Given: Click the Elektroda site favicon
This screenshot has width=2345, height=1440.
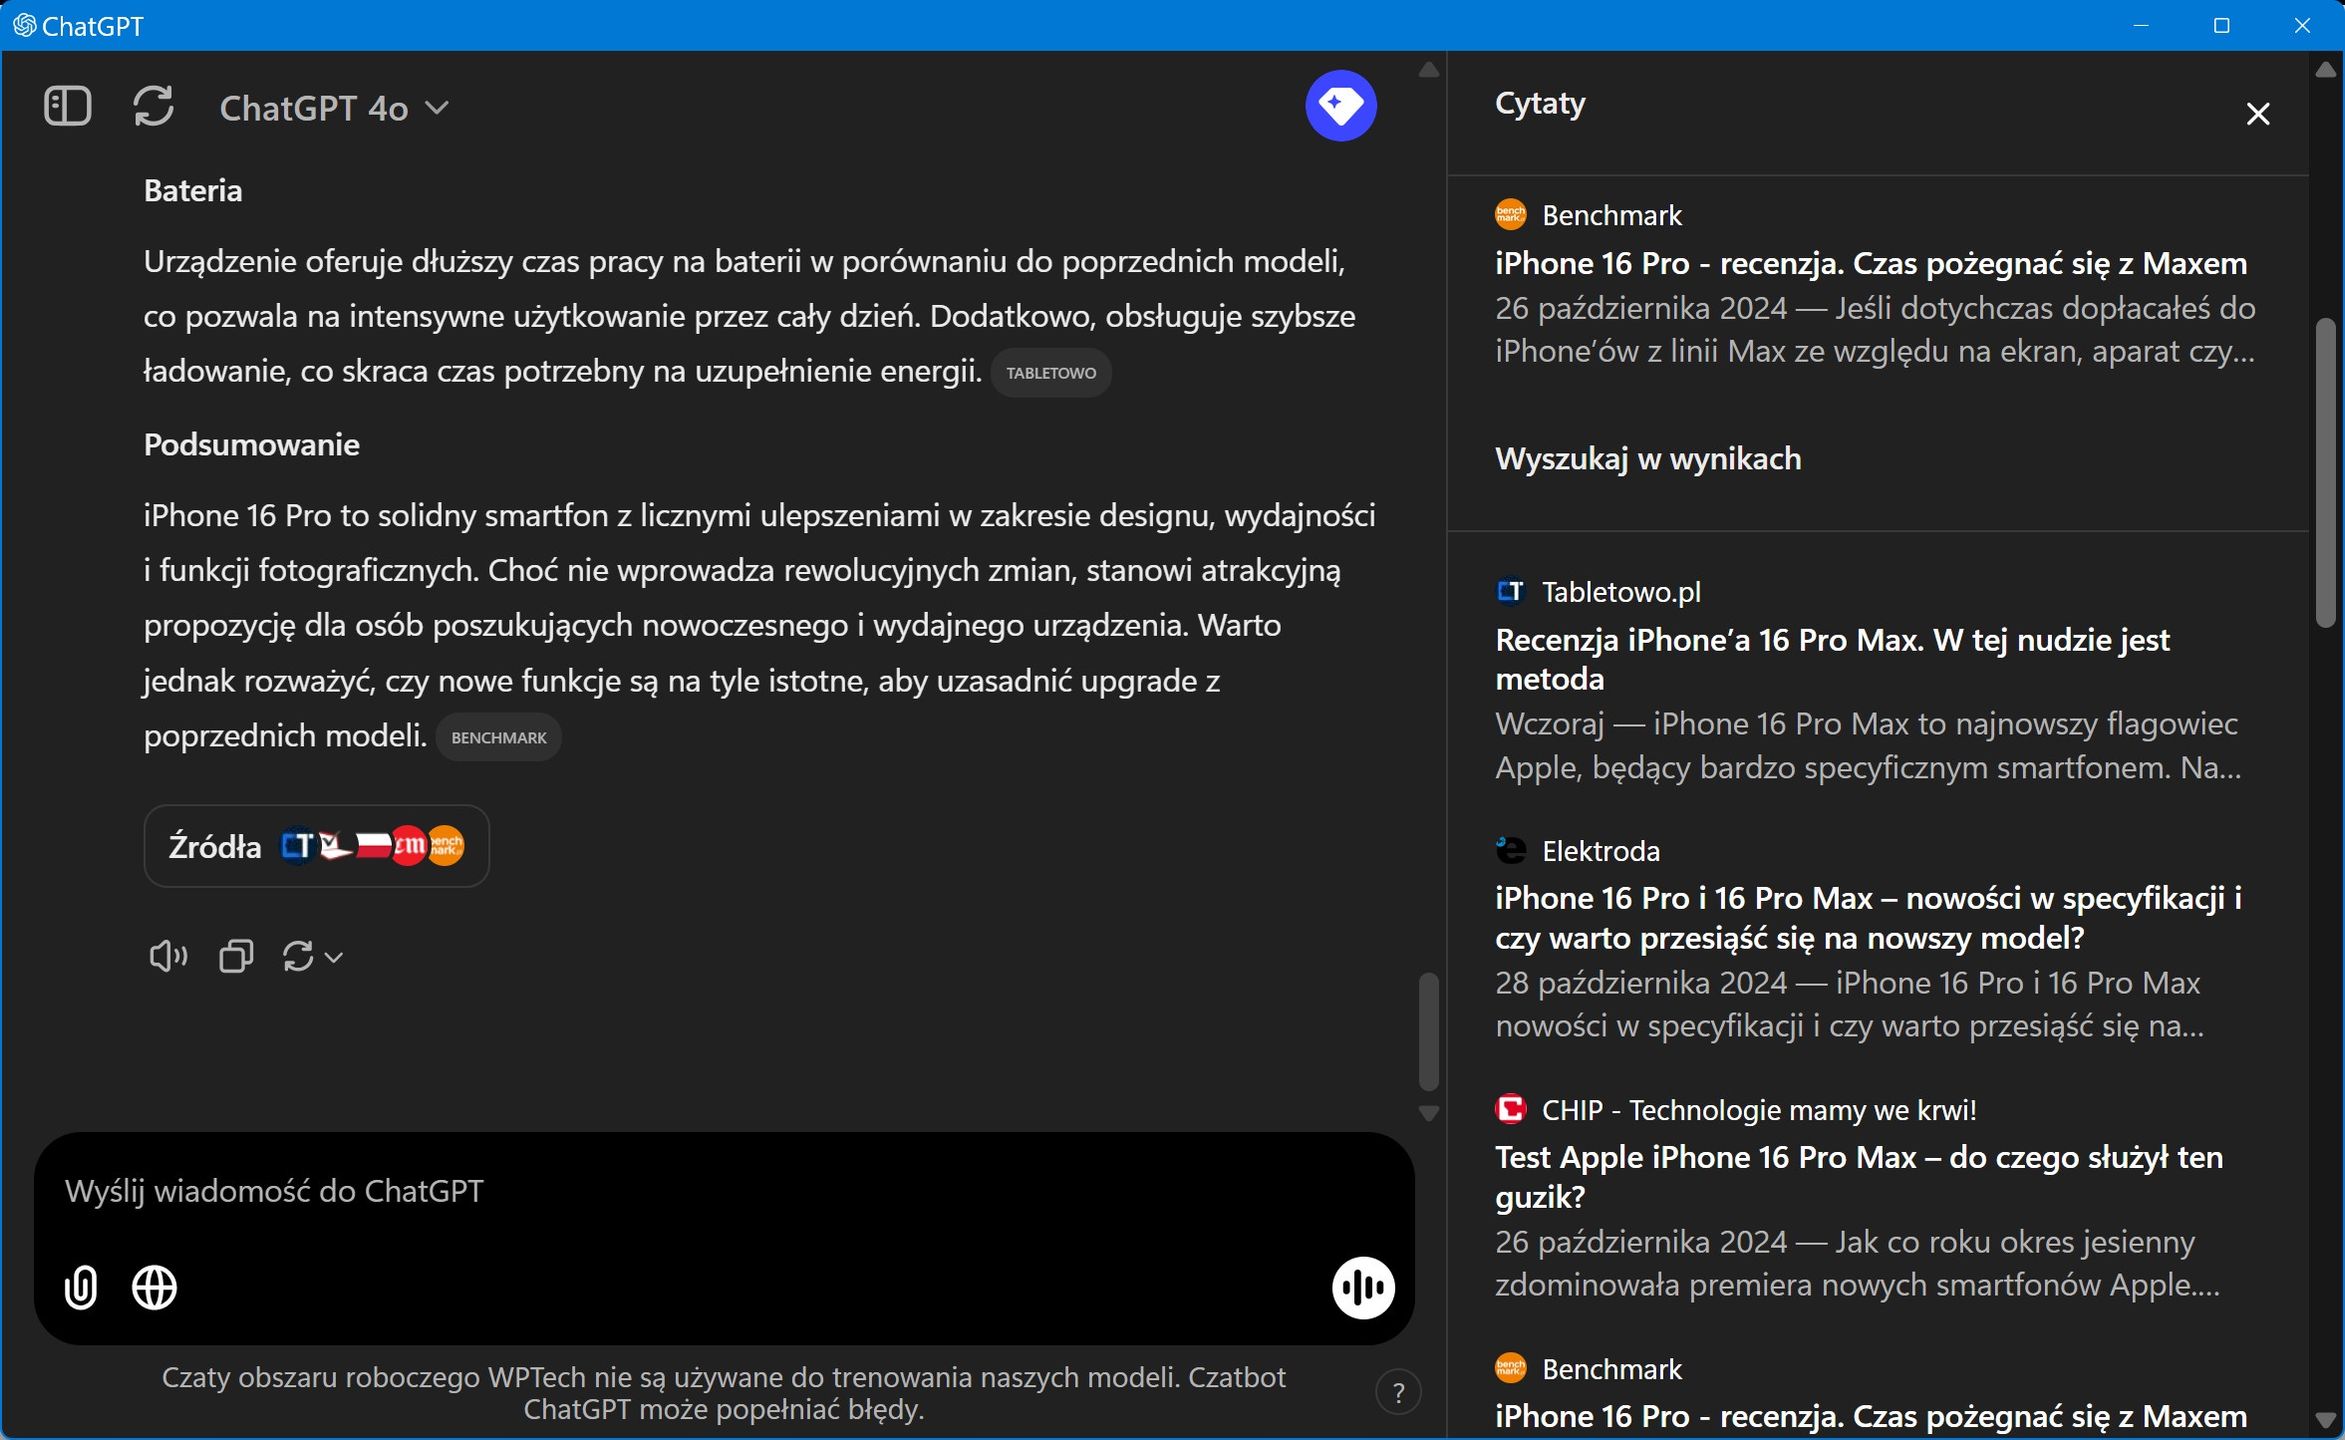Looking at the screenshot, I should (x=1510, y=851).
